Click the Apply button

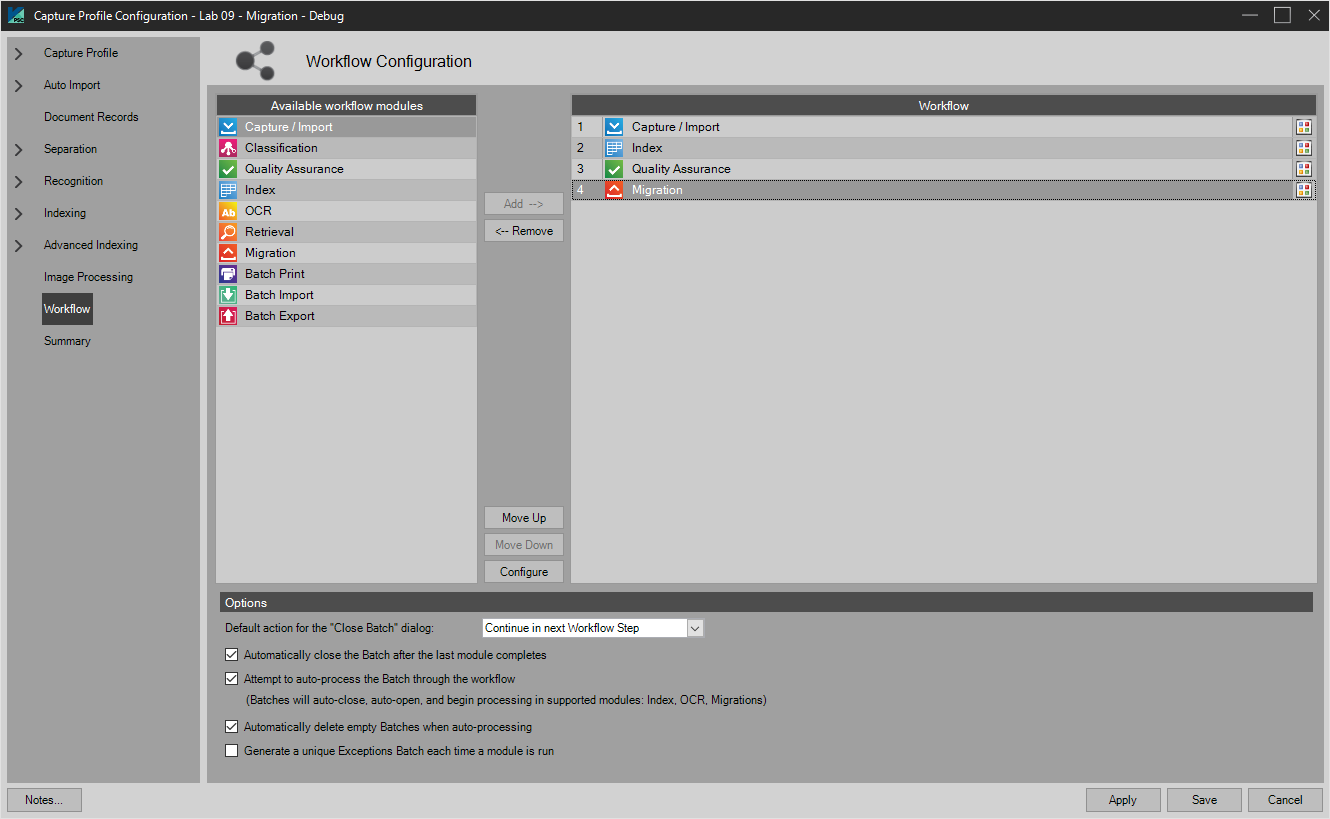click(x=1123, y=800)
